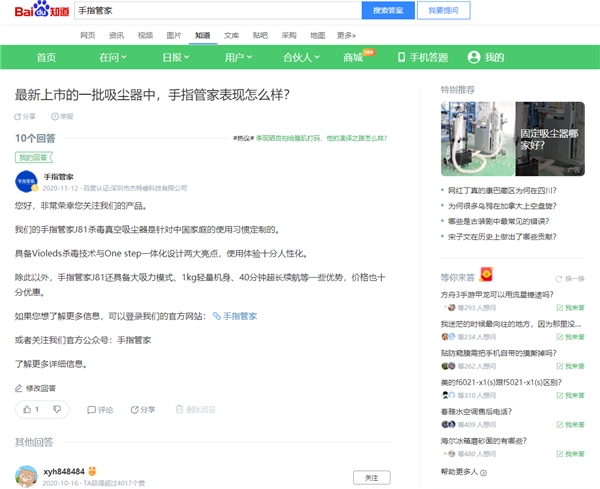The height and width of the screenshot is (489, 600).
Task: Open the 采购 search tab
Action: coord(289,35)
